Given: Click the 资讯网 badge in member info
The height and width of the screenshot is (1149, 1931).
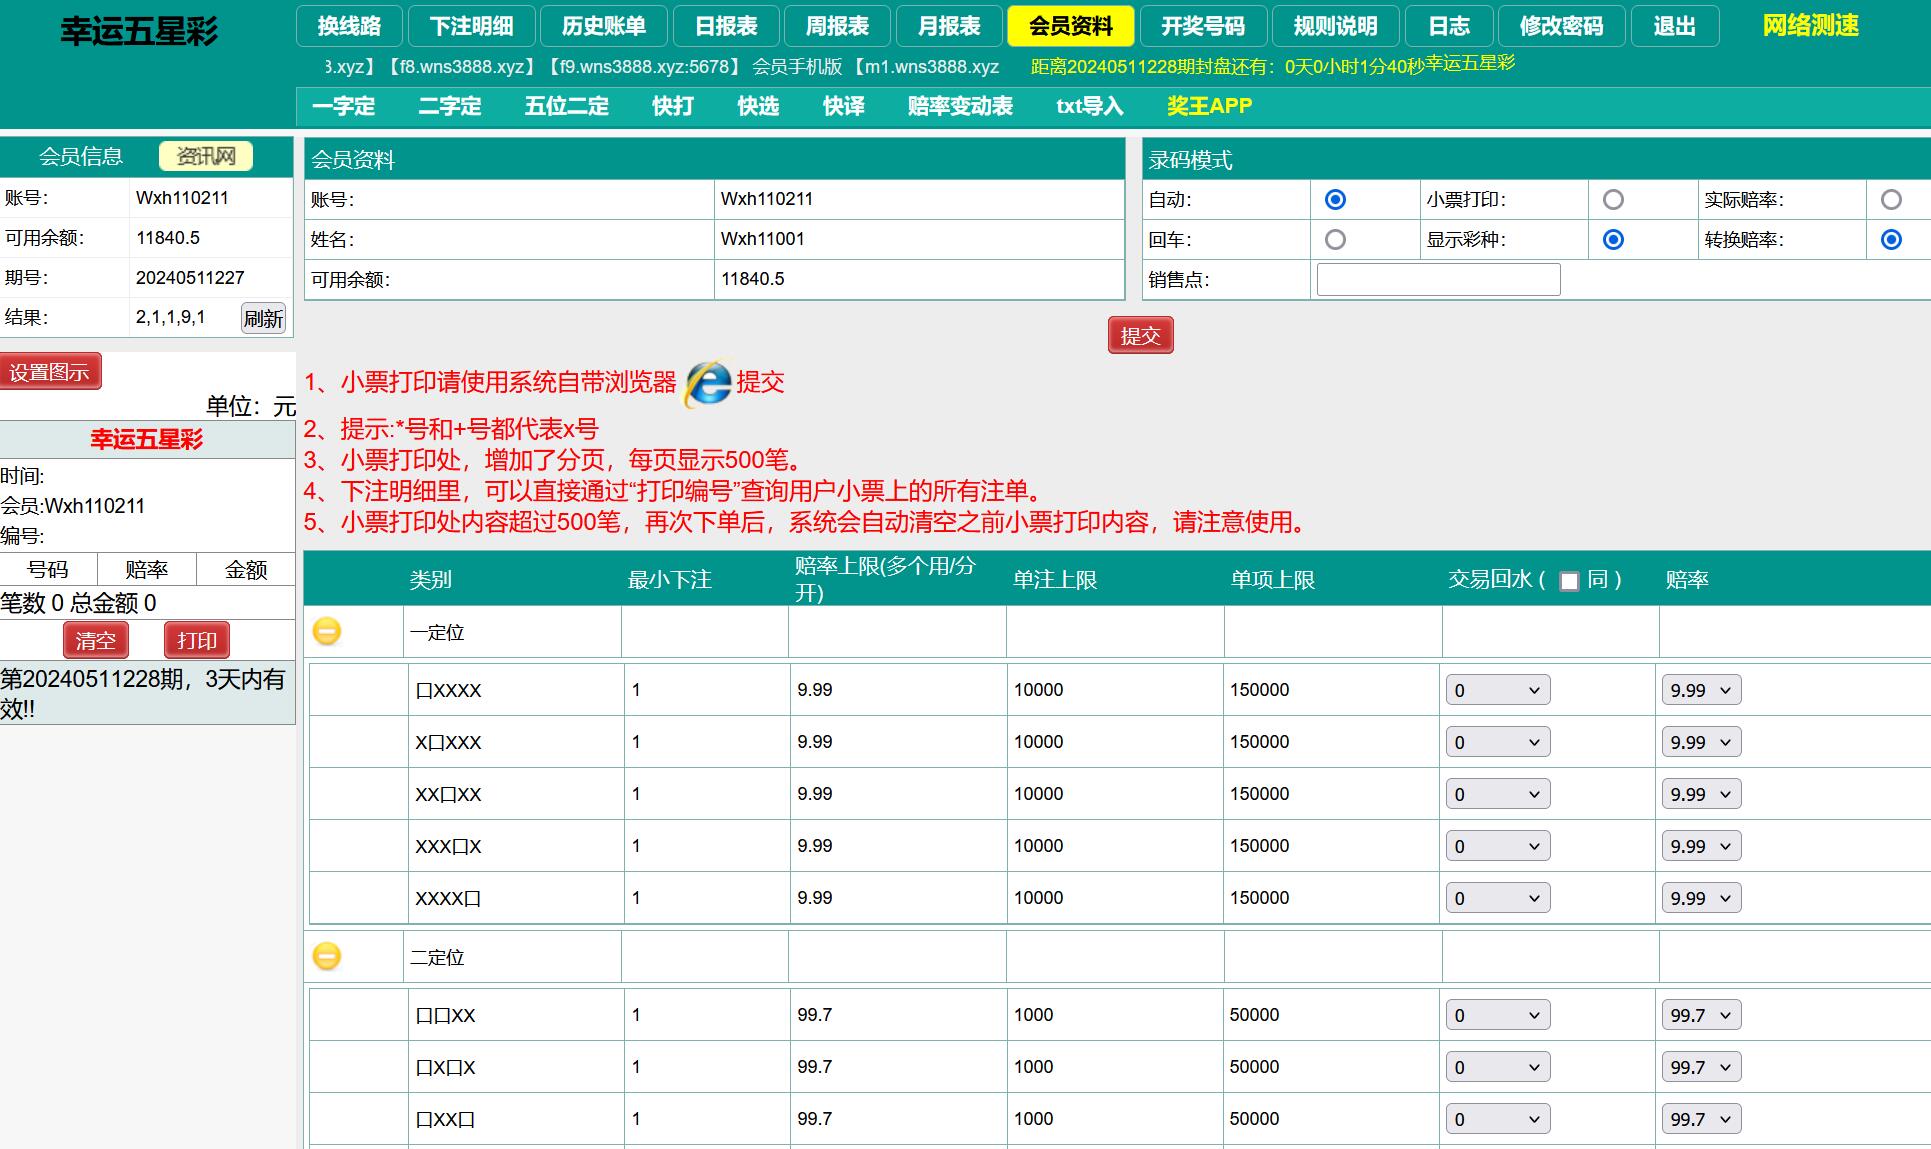Looking at the screenshot, I should pos(206,156).
